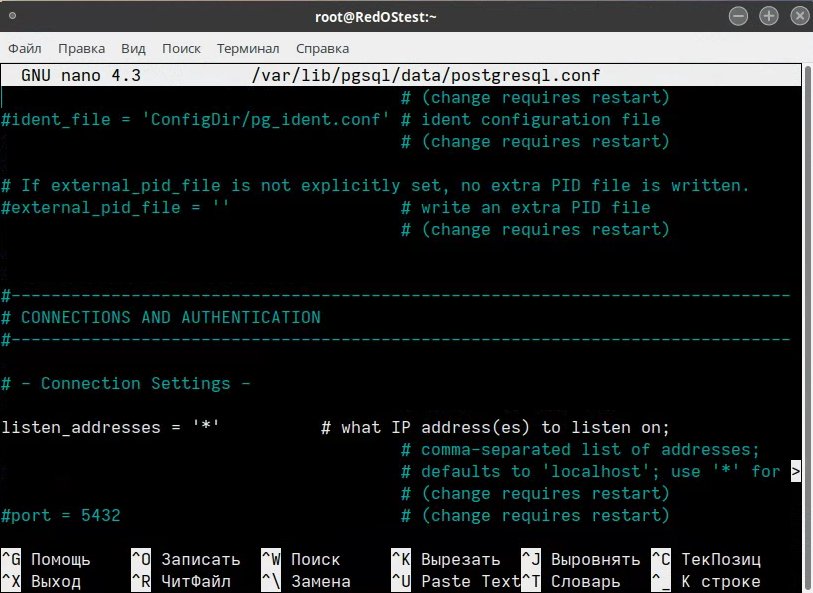Click the ^O Записать shortcut label

(x=186, y=559)
